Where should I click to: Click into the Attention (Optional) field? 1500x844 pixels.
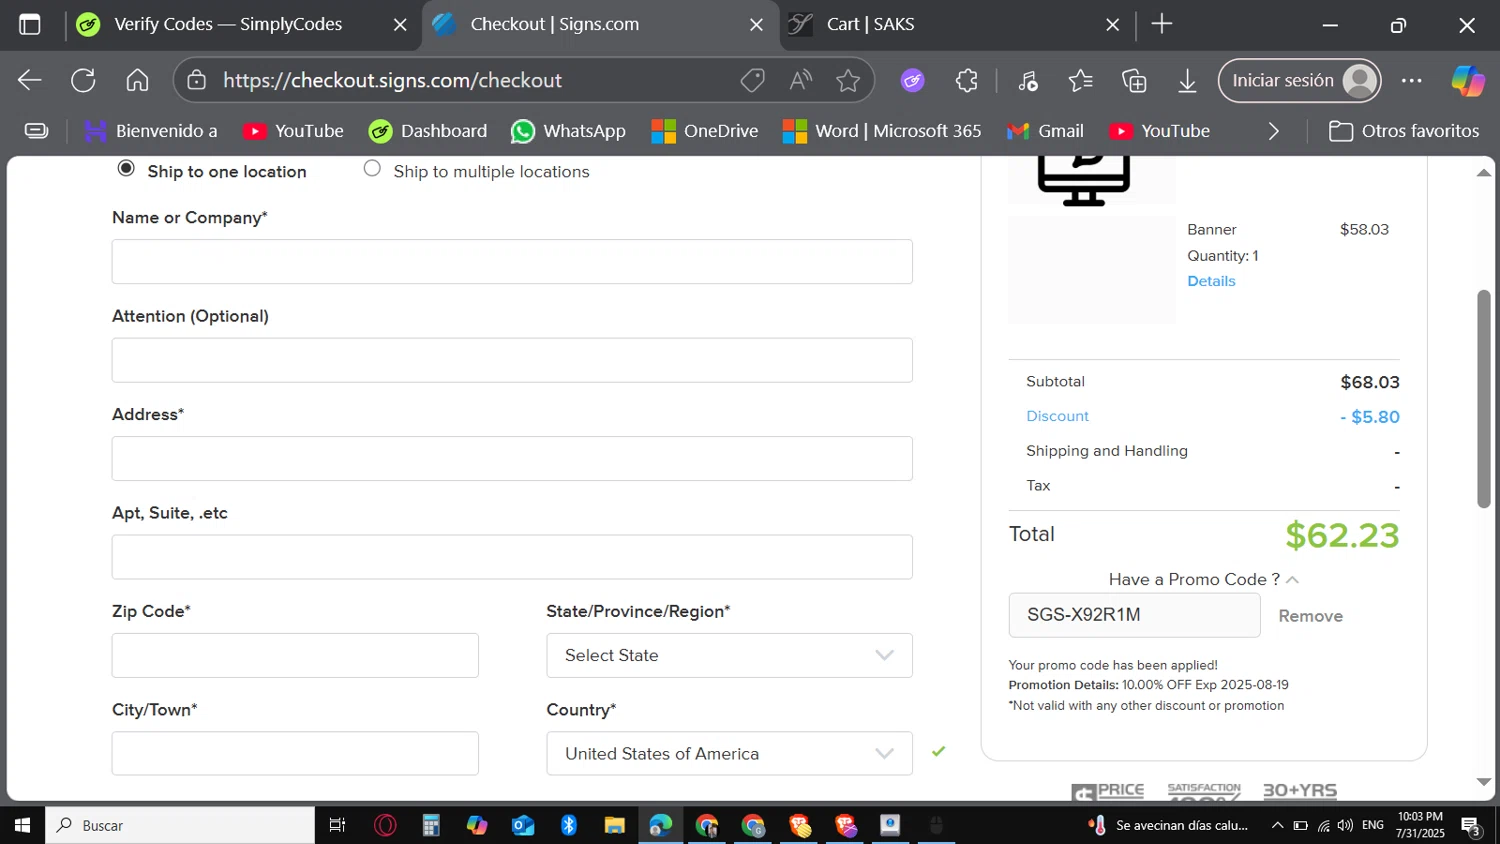512,360
